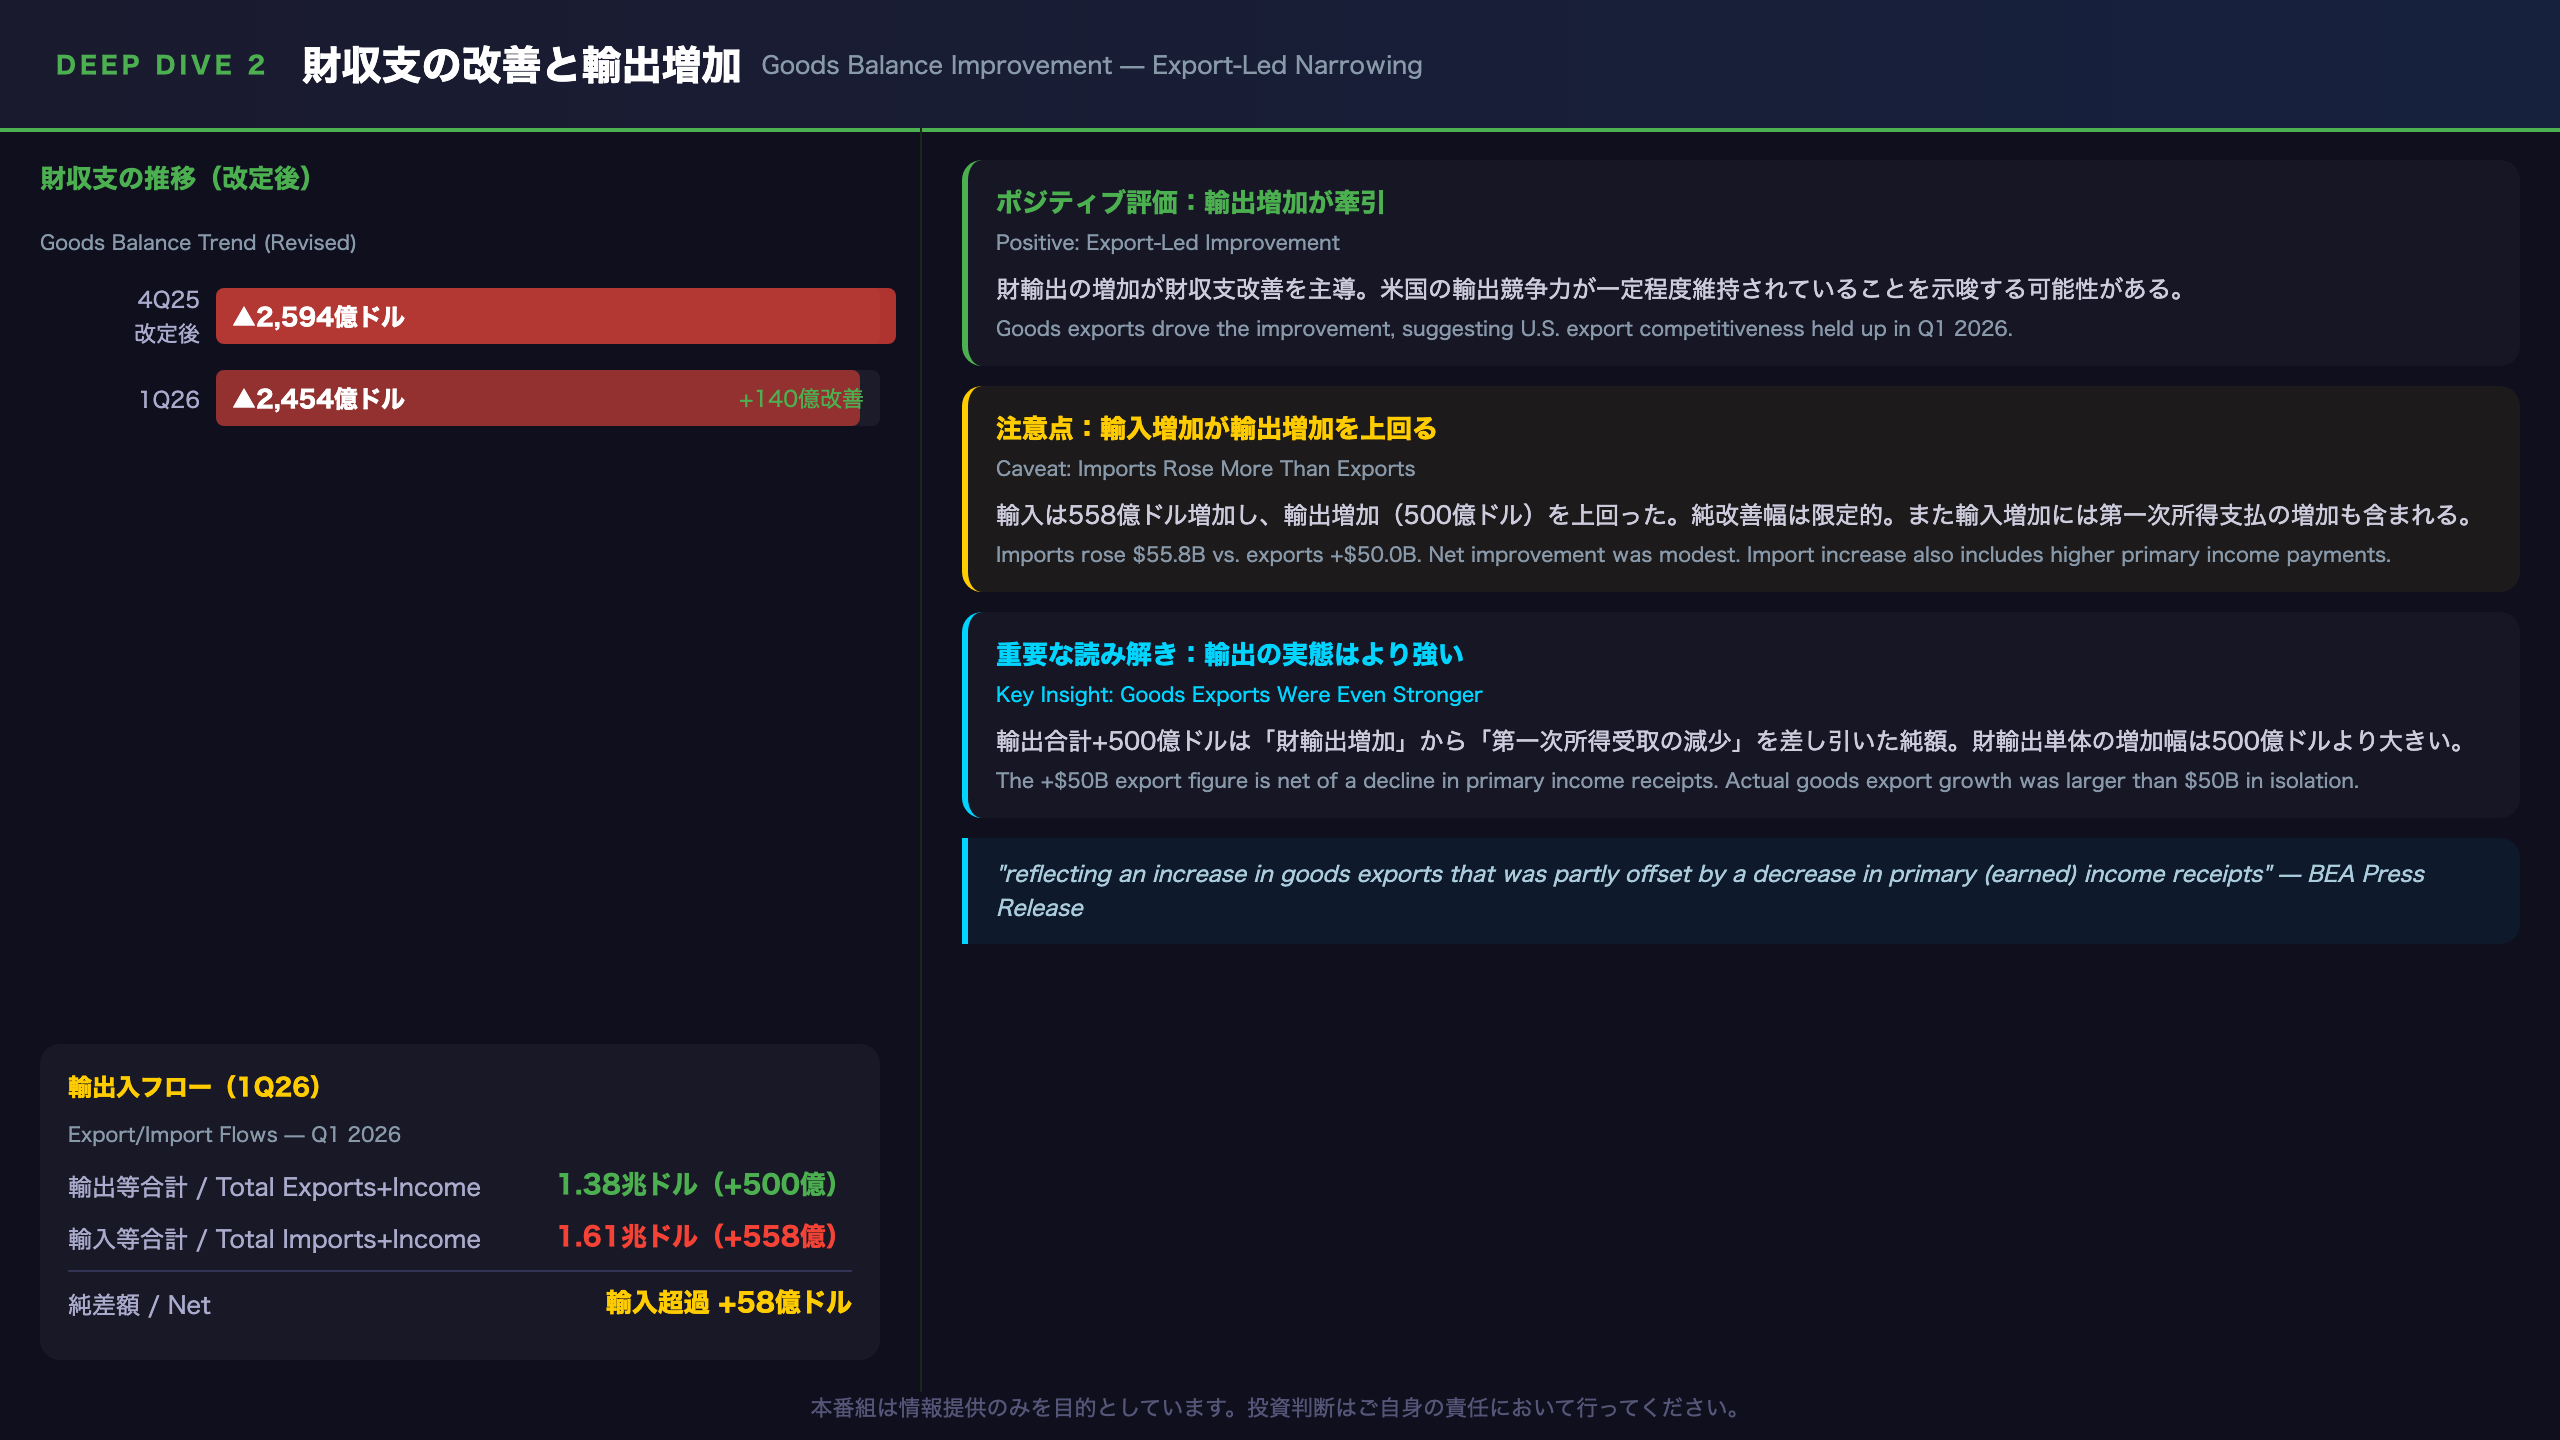Click the value 1.38兆ドル（+500億）

coord(697,1185)
